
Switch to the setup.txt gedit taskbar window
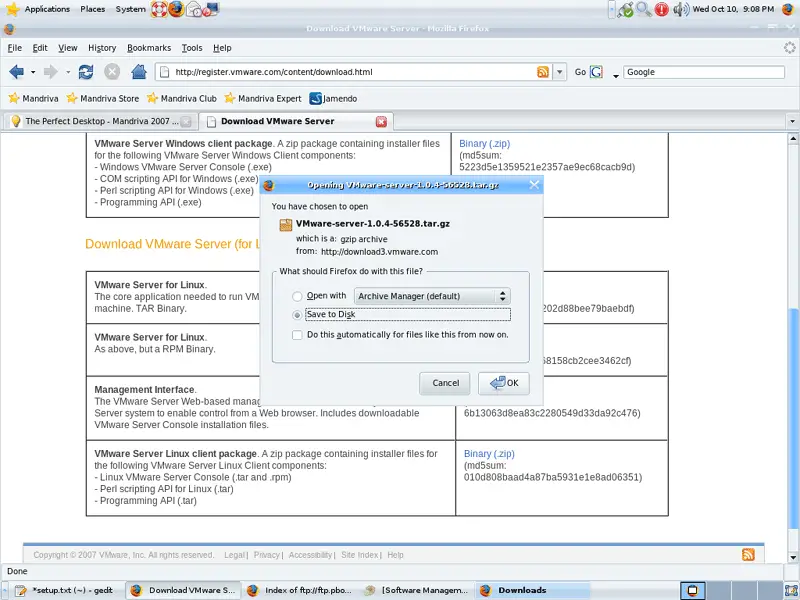pos(64,590)
